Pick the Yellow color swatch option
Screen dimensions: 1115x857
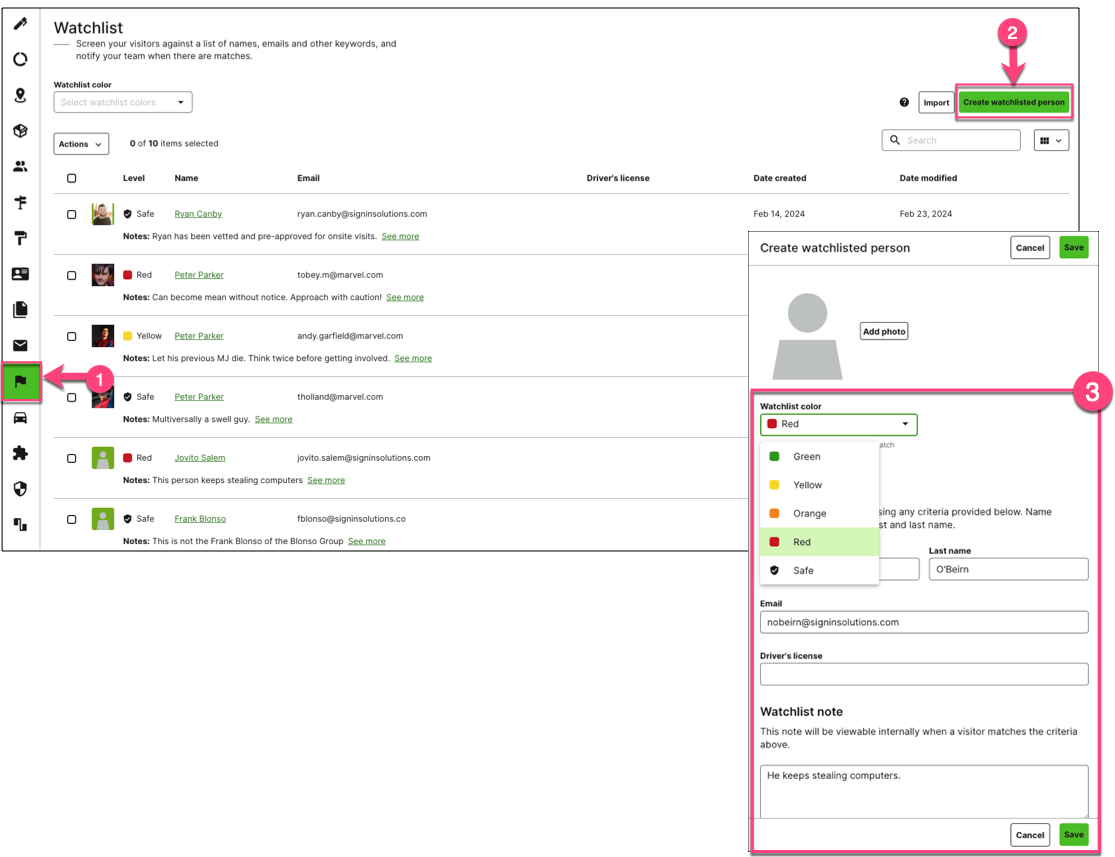pyautogui.click(x=807, y=485)
